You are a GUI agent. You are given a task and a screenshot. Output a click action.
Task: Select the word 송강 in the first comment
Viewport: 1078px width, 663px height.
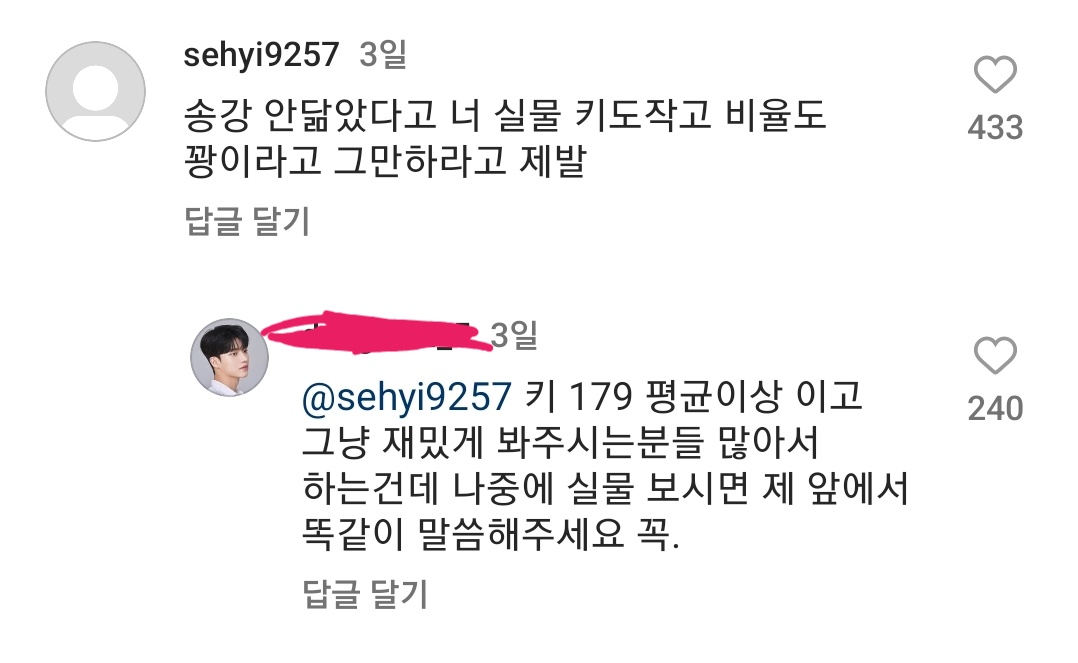(218, 115)
